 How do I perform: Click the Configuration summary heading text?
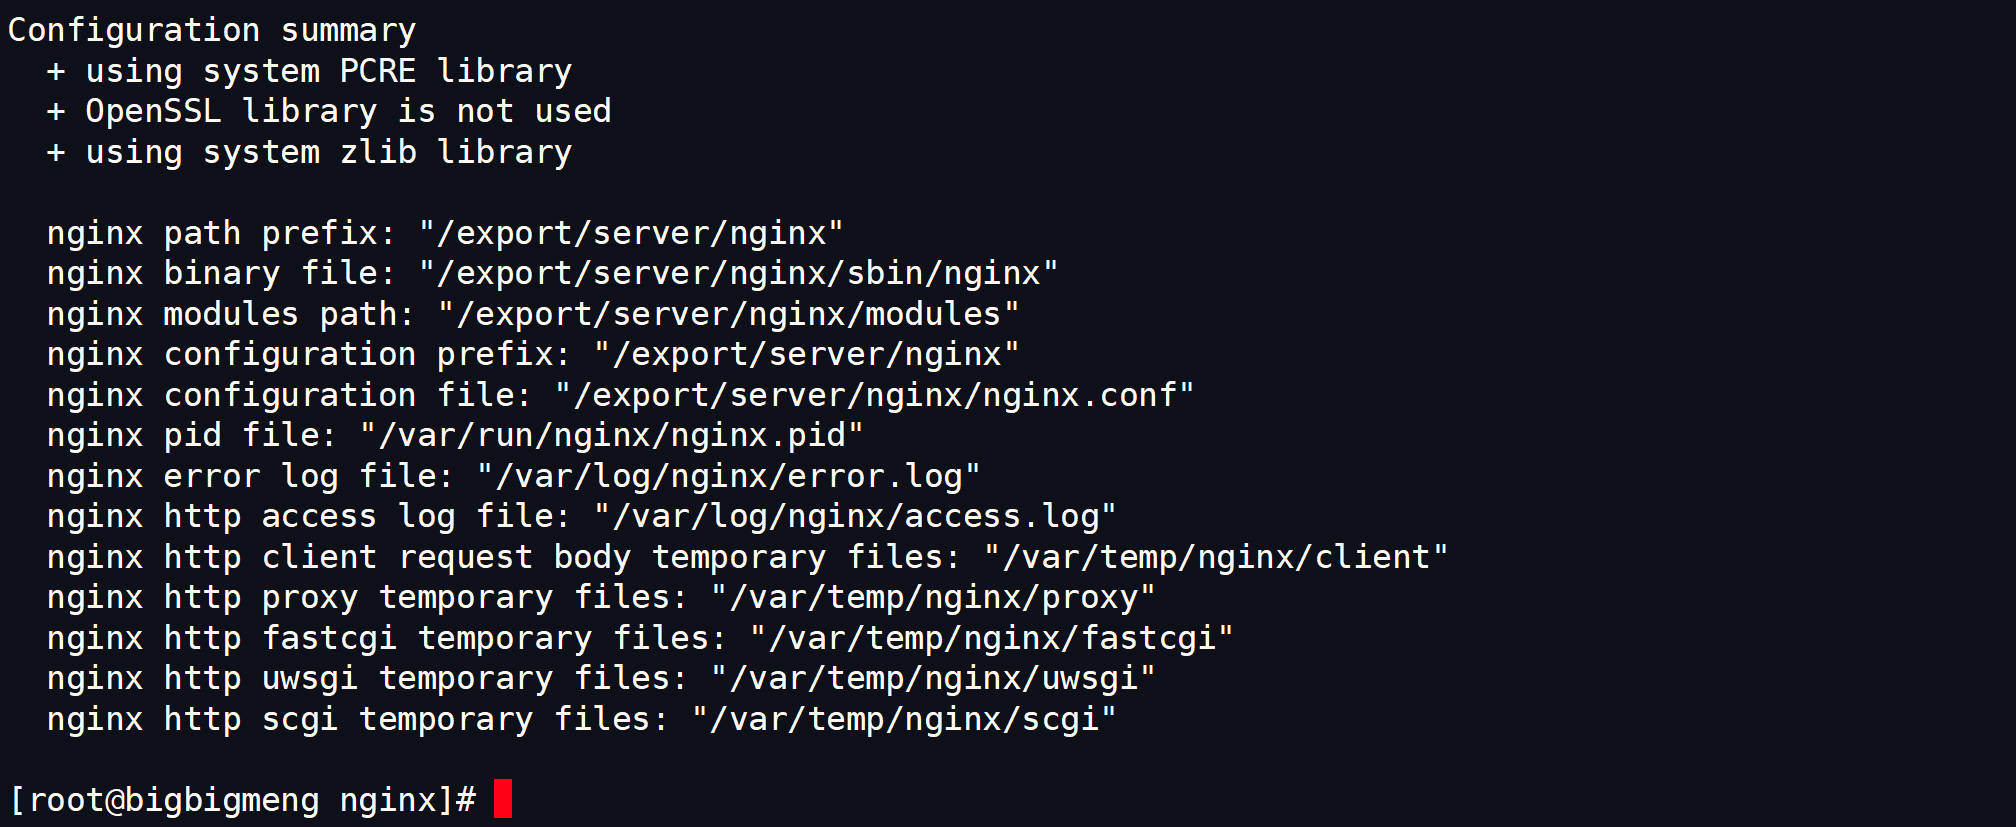coord(212,31)
